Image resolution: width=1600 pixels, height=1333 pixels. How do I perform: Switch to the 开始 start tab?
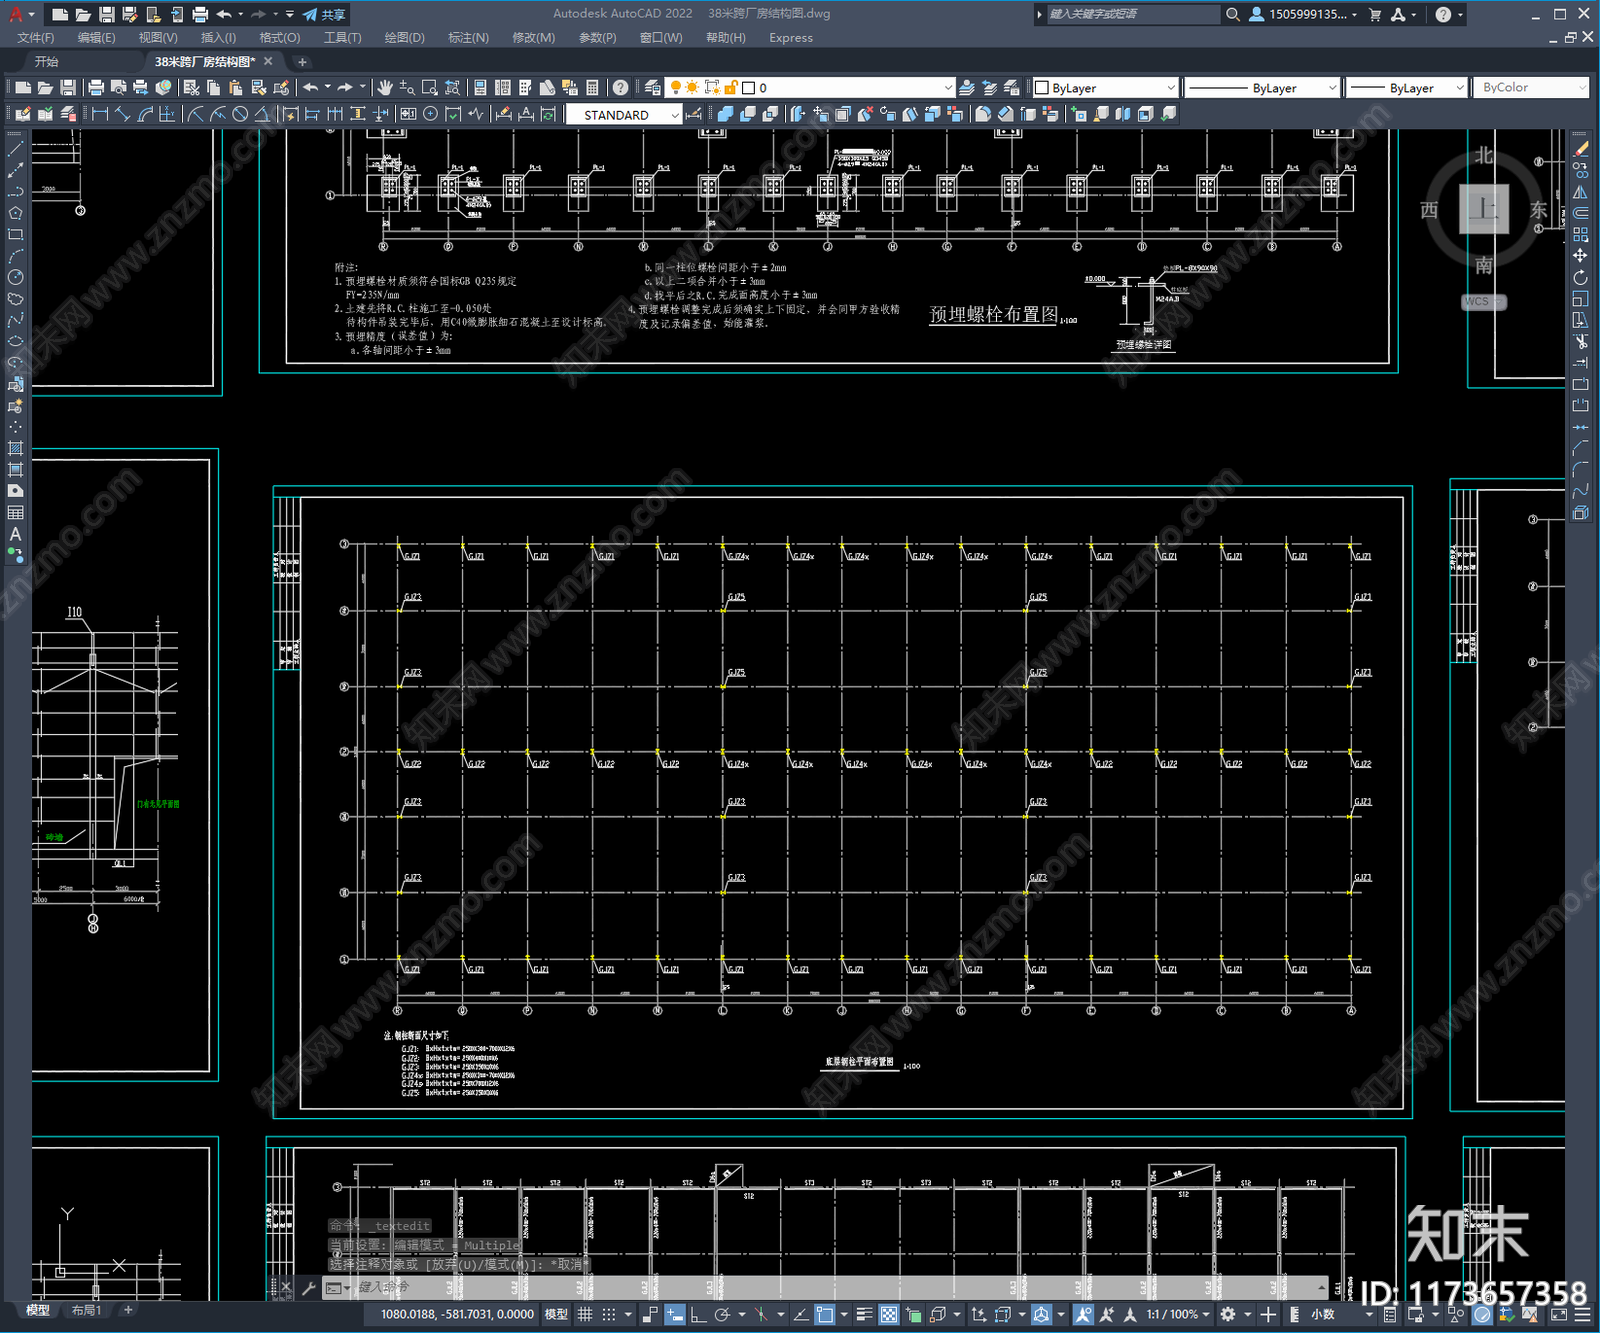click(47, 62)
